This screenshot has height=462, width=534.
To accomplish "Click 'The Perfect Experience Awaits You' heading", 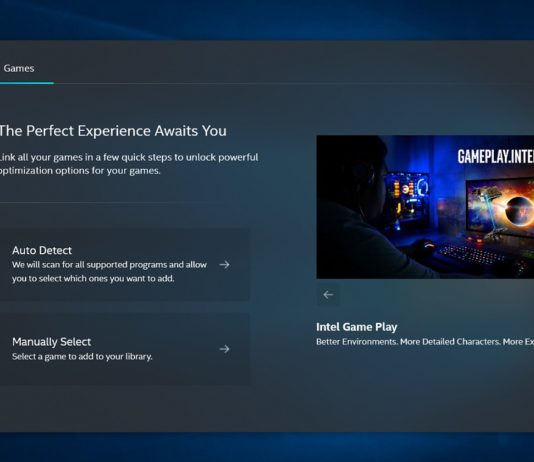I will coord(113,131).
